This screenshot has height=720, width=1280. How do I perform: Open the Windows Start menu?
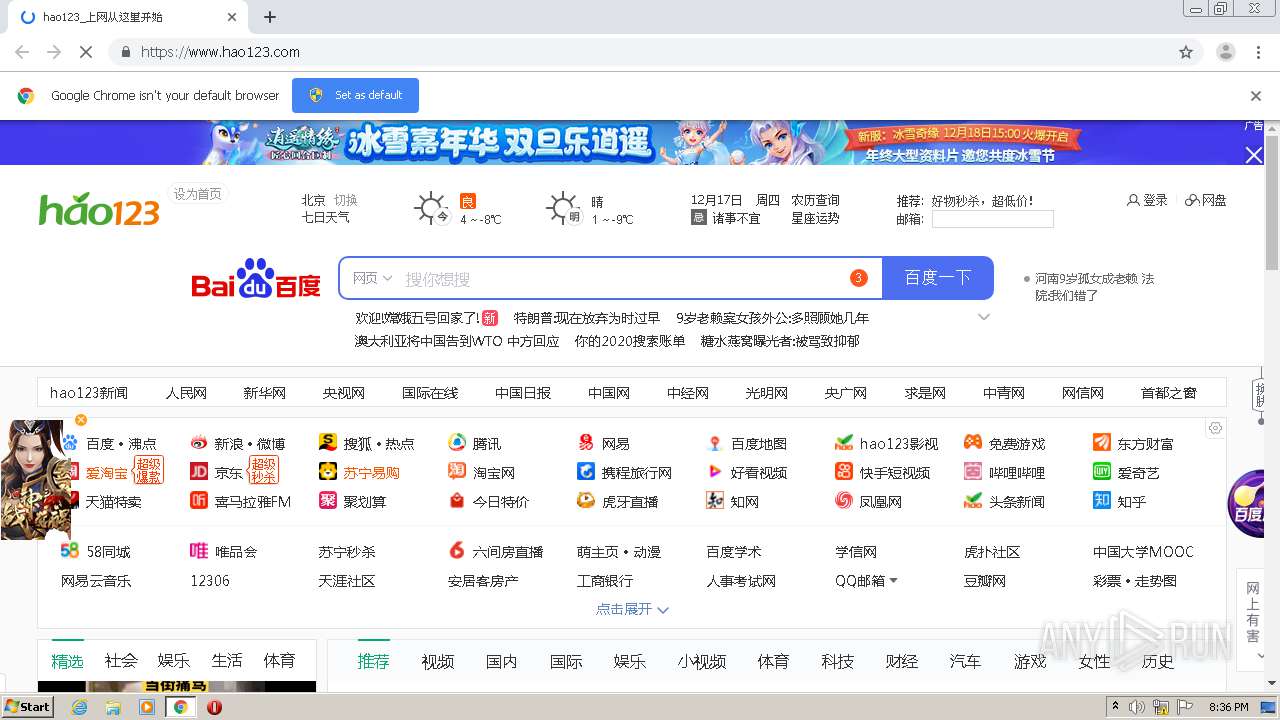28,707
